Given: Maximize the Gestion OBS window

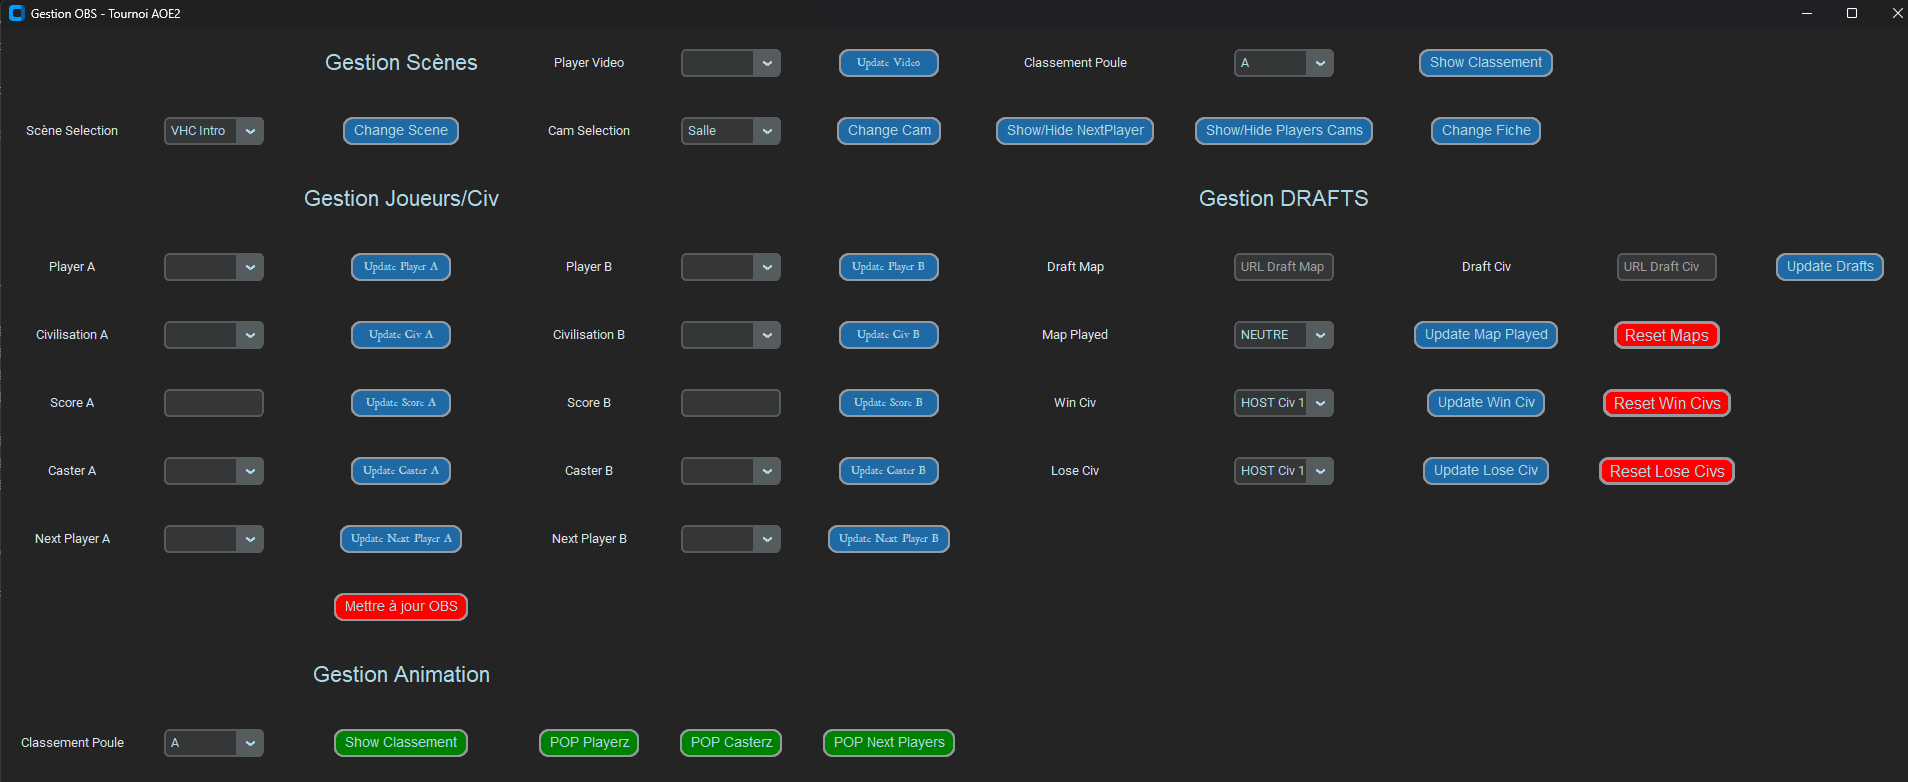Looking at the screenshot, I should pyautogui.click(x=1852, y=13).
